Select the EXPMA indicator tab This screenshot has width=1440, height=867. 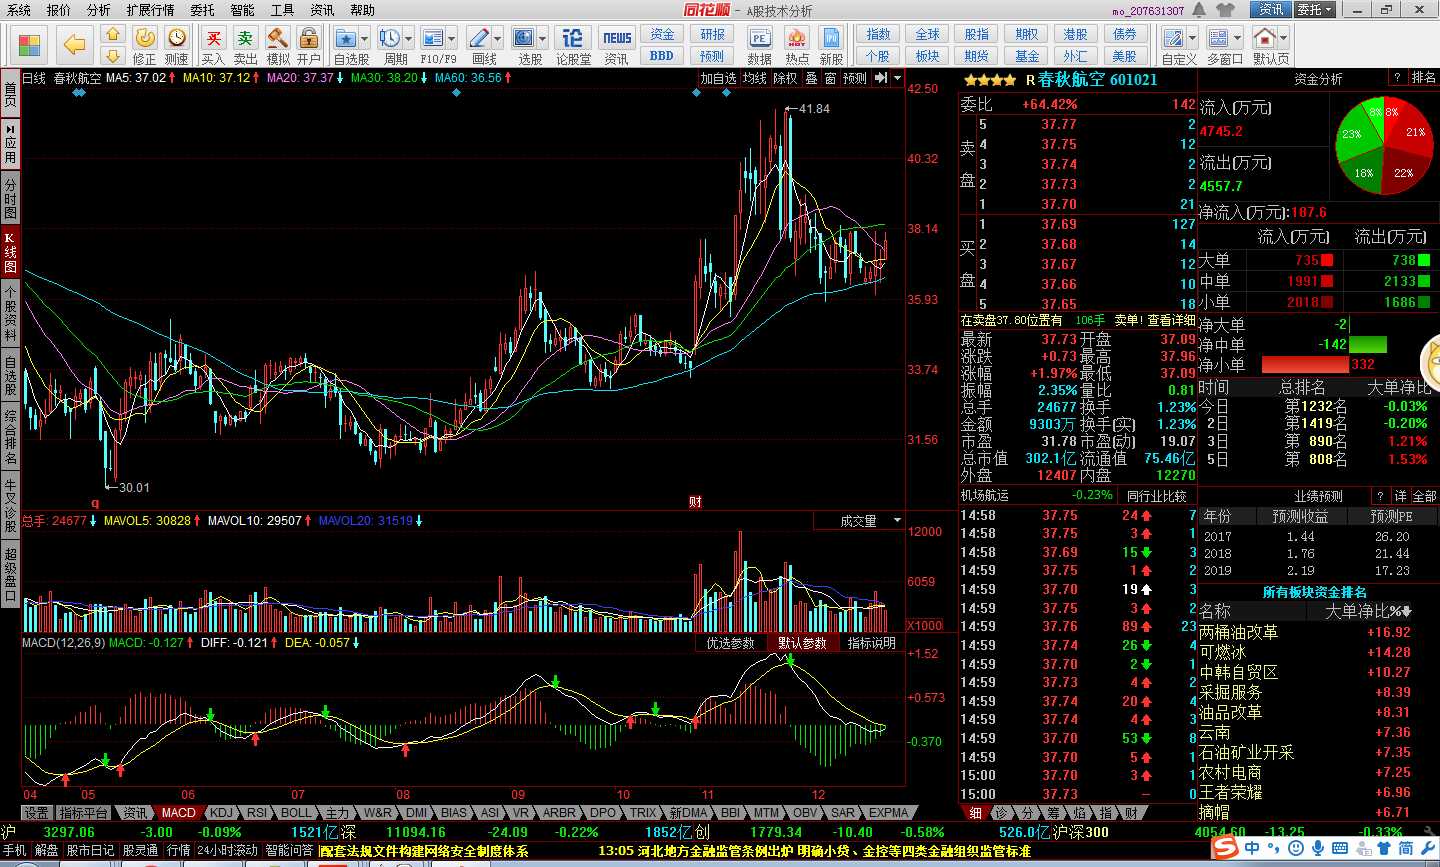pos(888,813)
